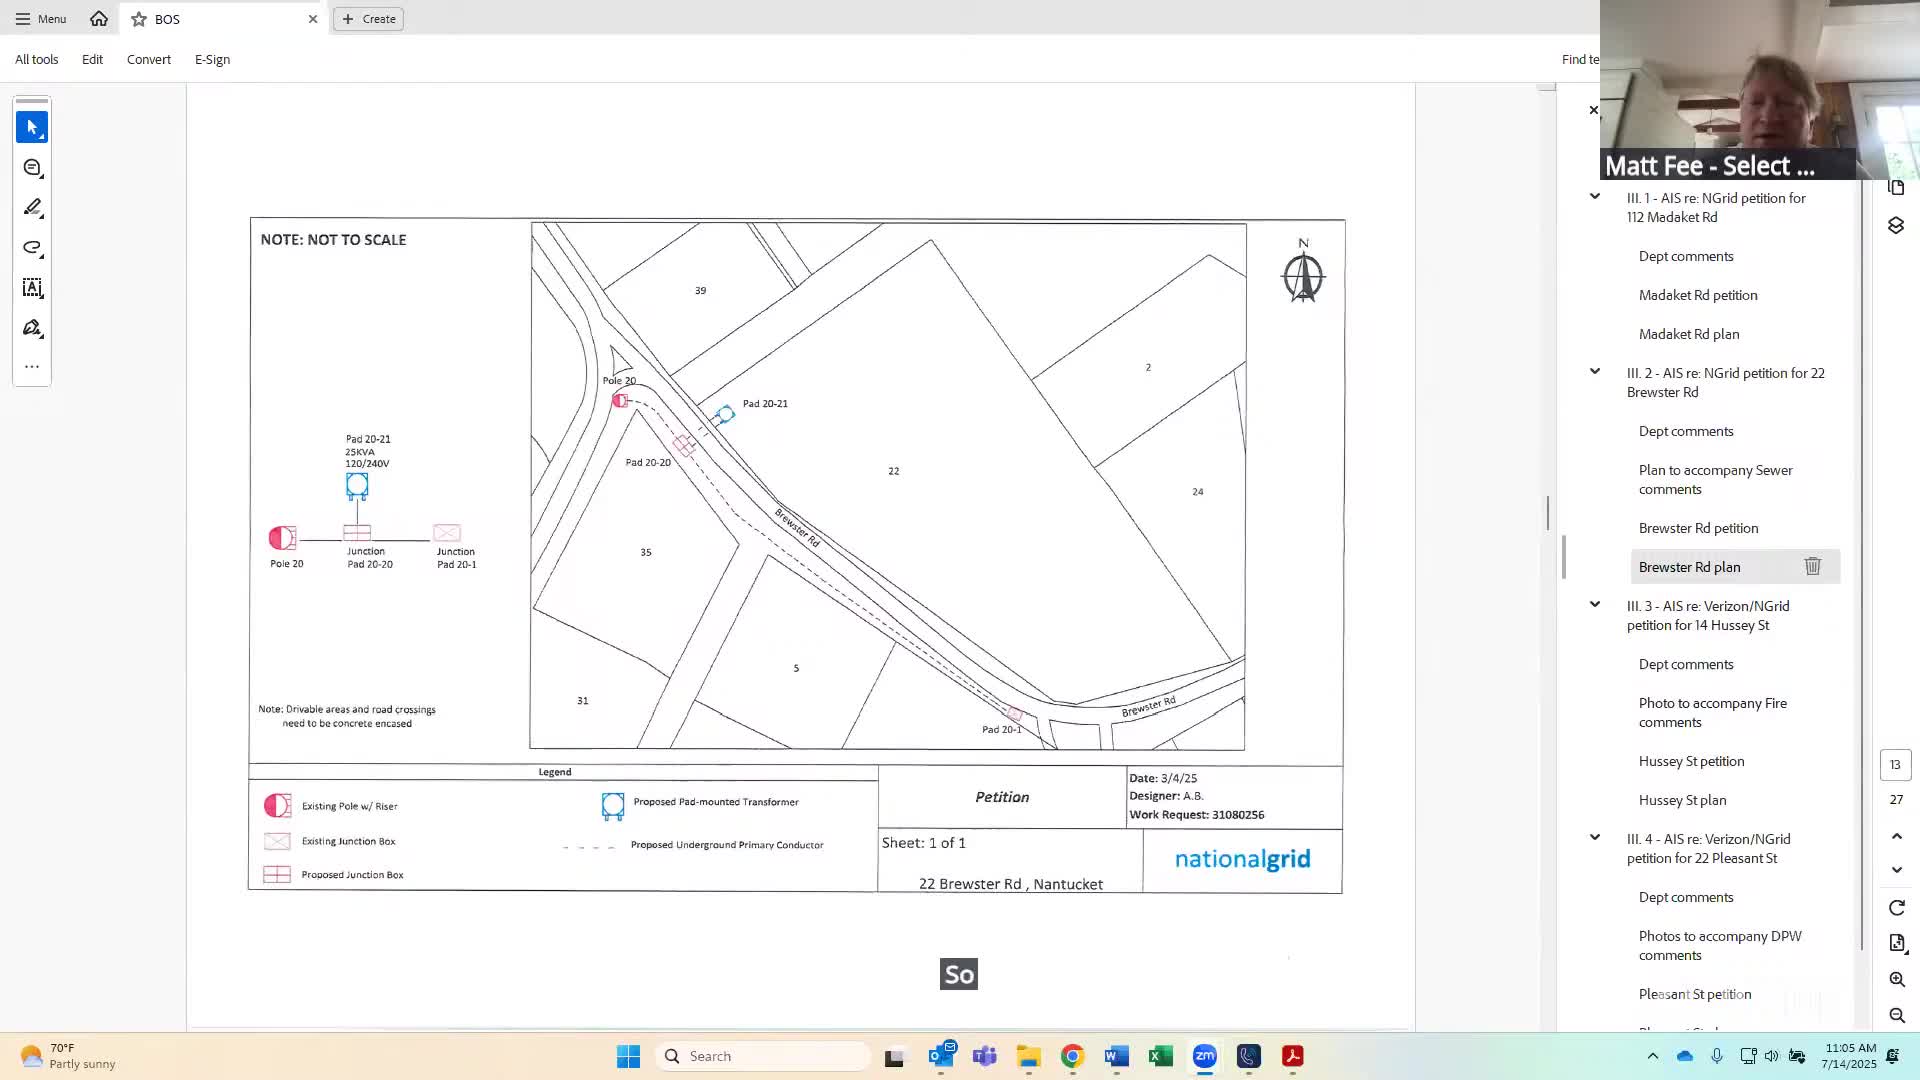Select the arrow selection tool

point(32,127)
